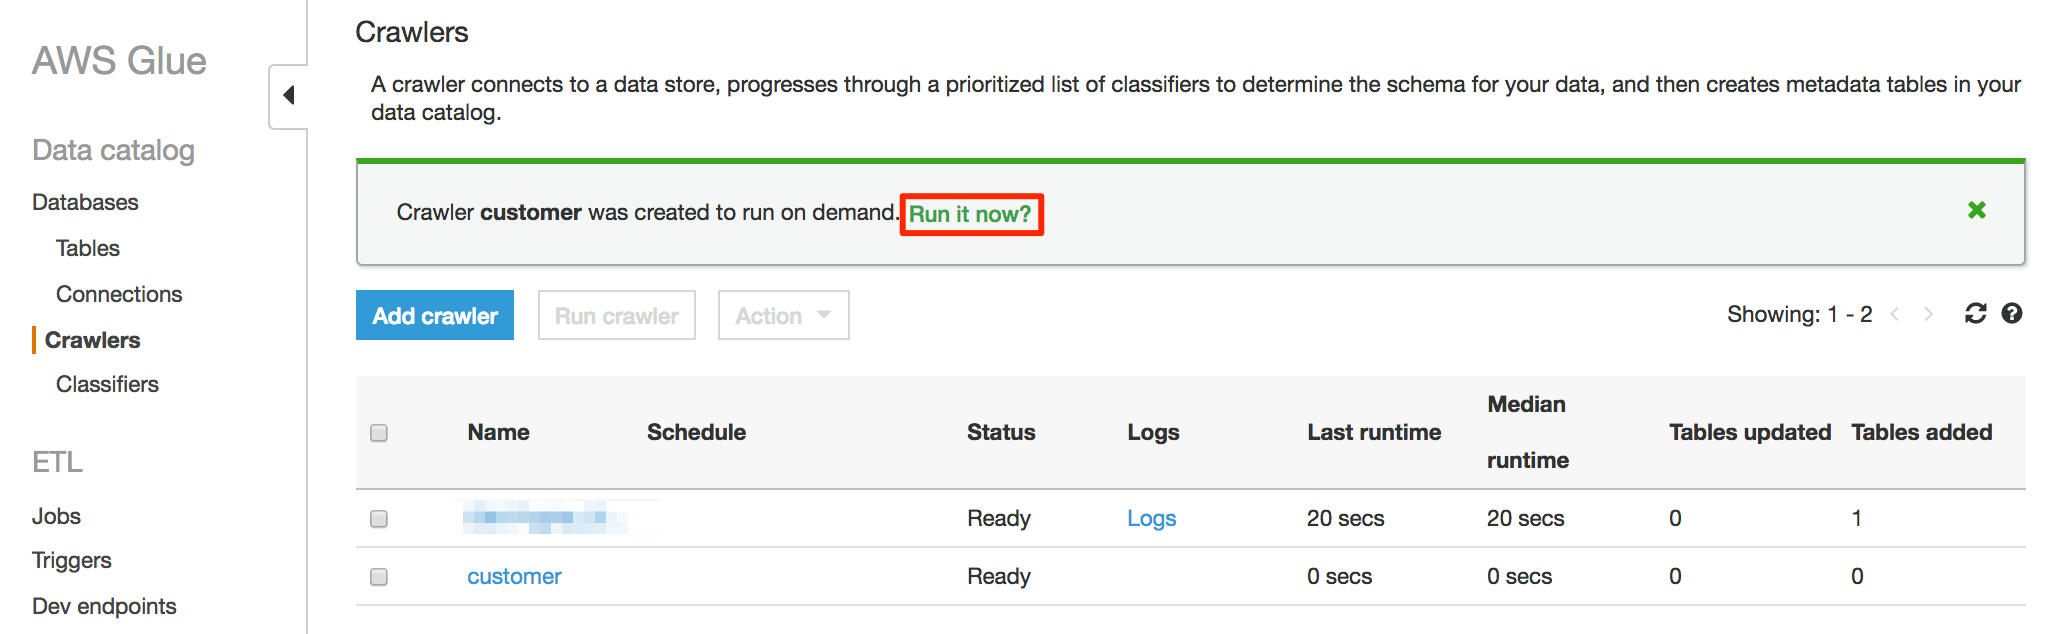Click the AWS Glue title
Image resolution: width=2072 pixels, height=634 pixels.
point(119,61)
